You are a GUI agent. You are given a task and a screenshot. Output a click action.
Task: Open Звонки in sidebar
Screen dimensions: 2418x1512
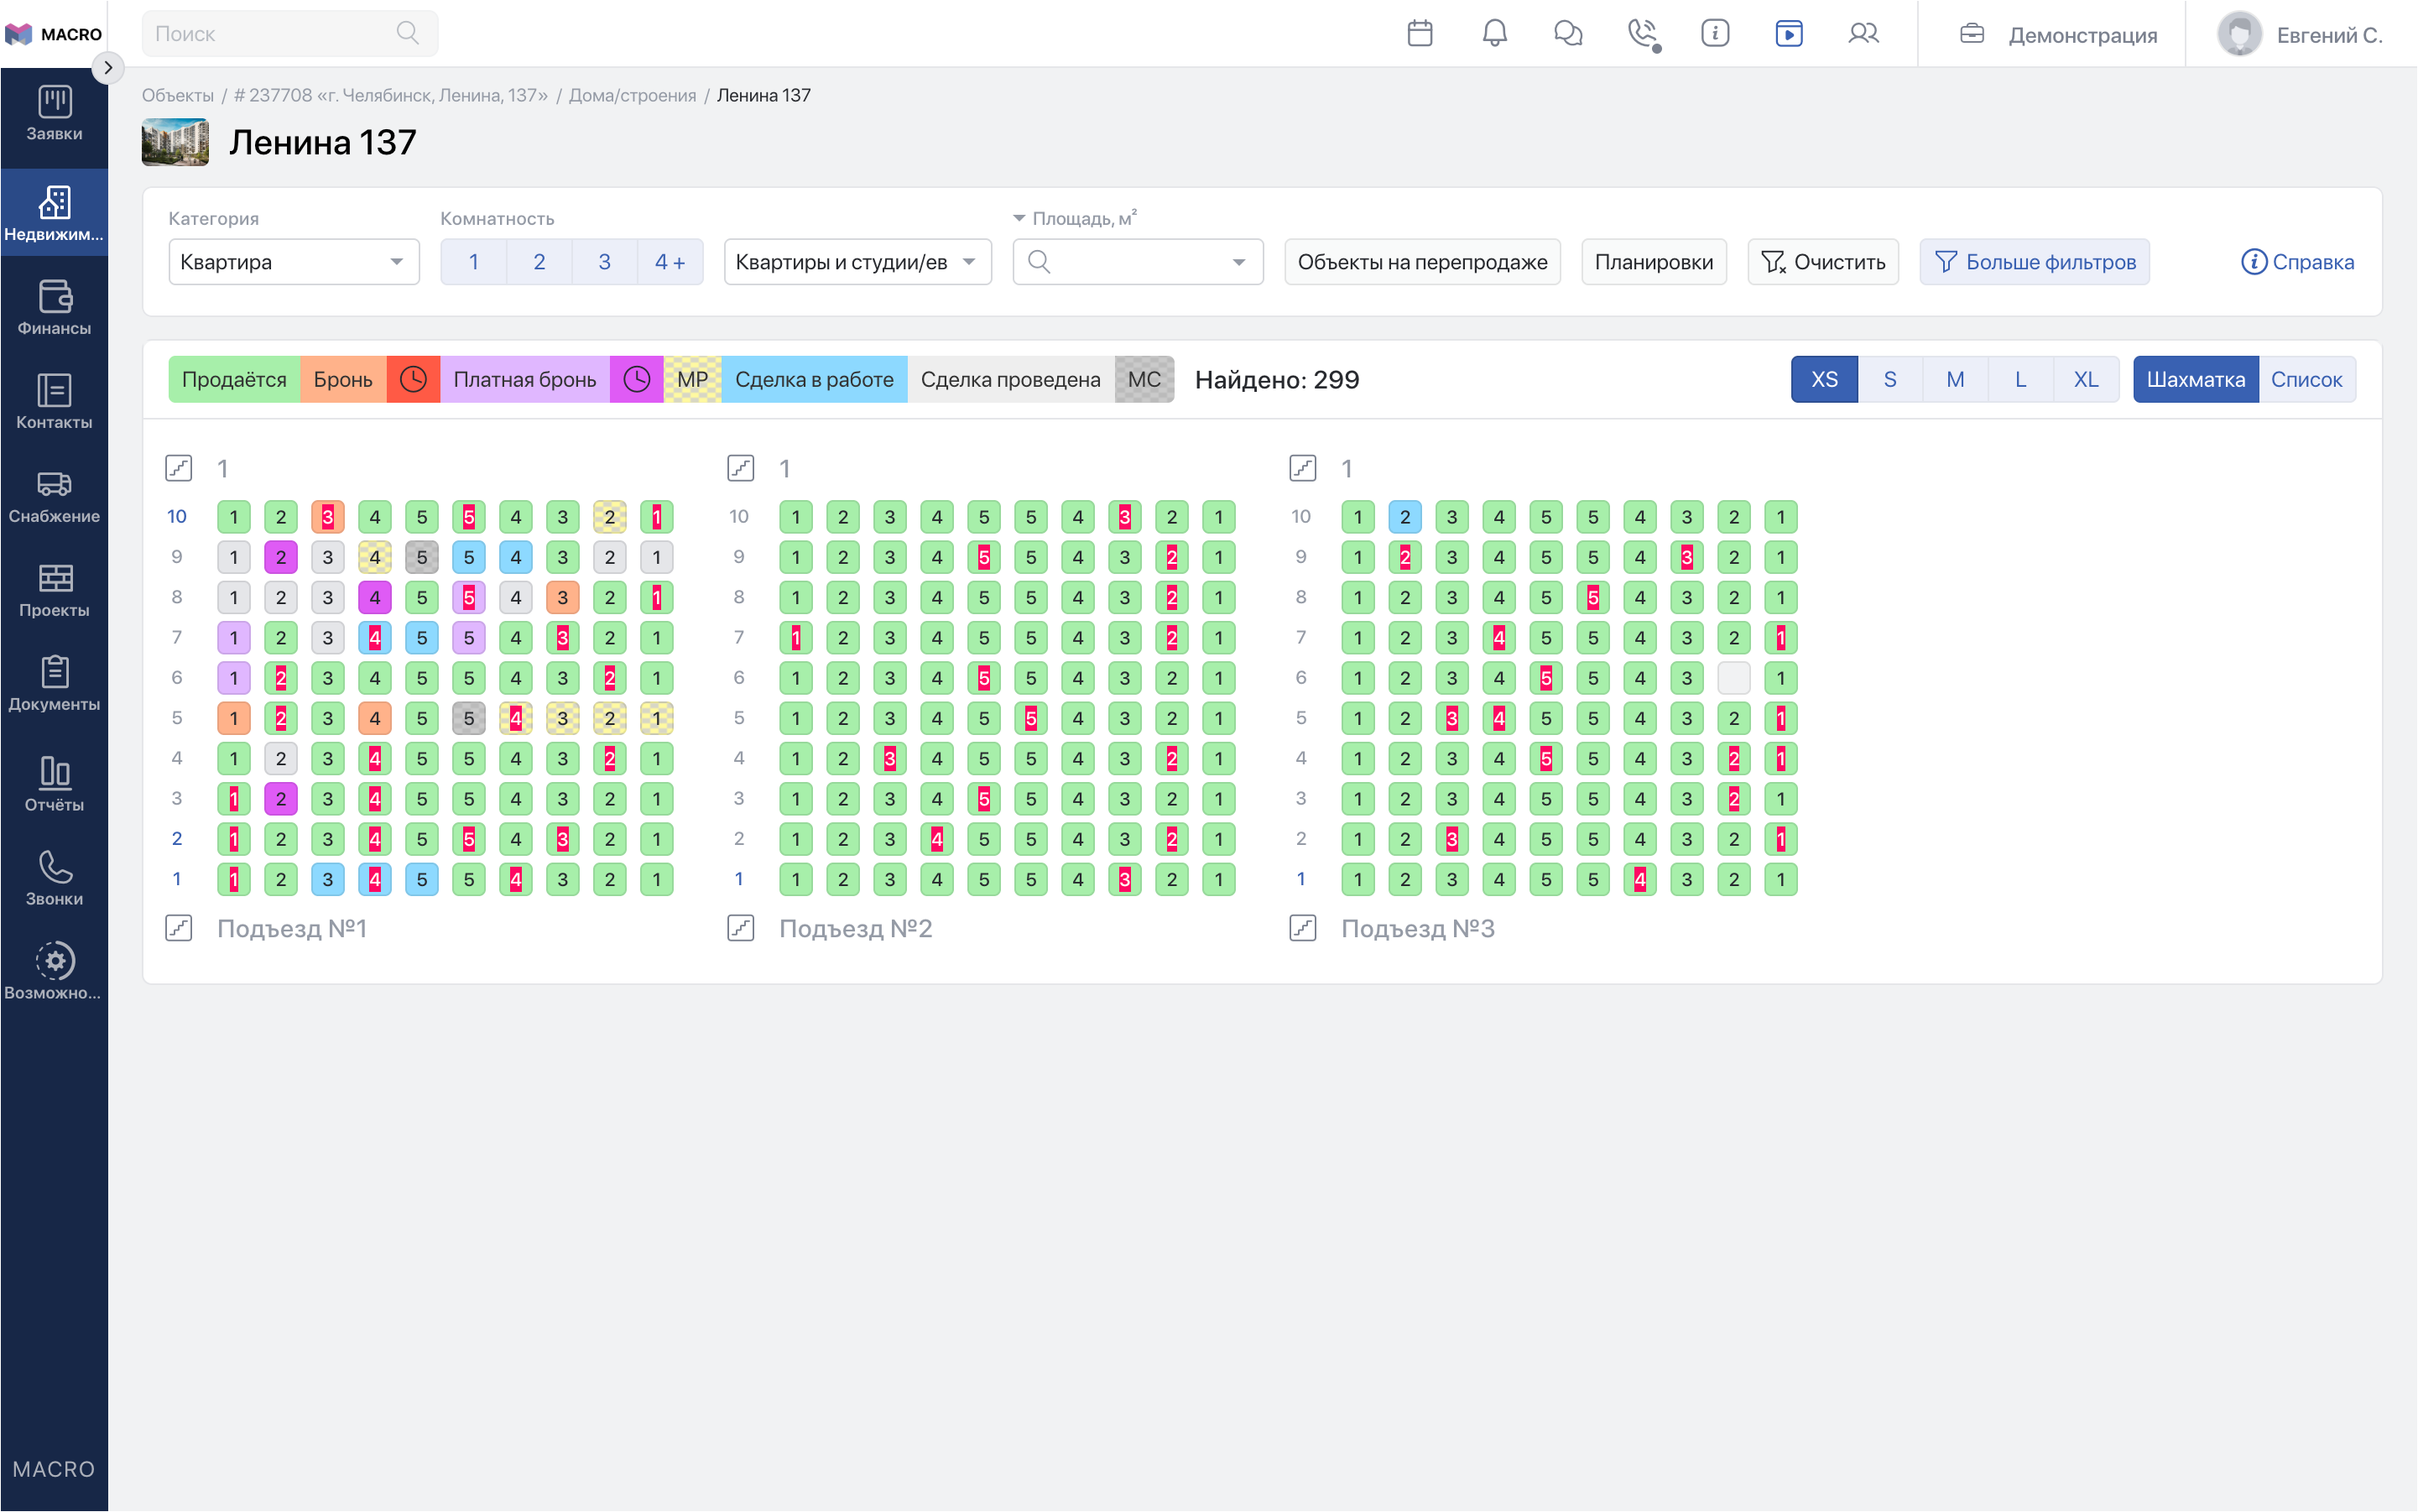point(54,878)
